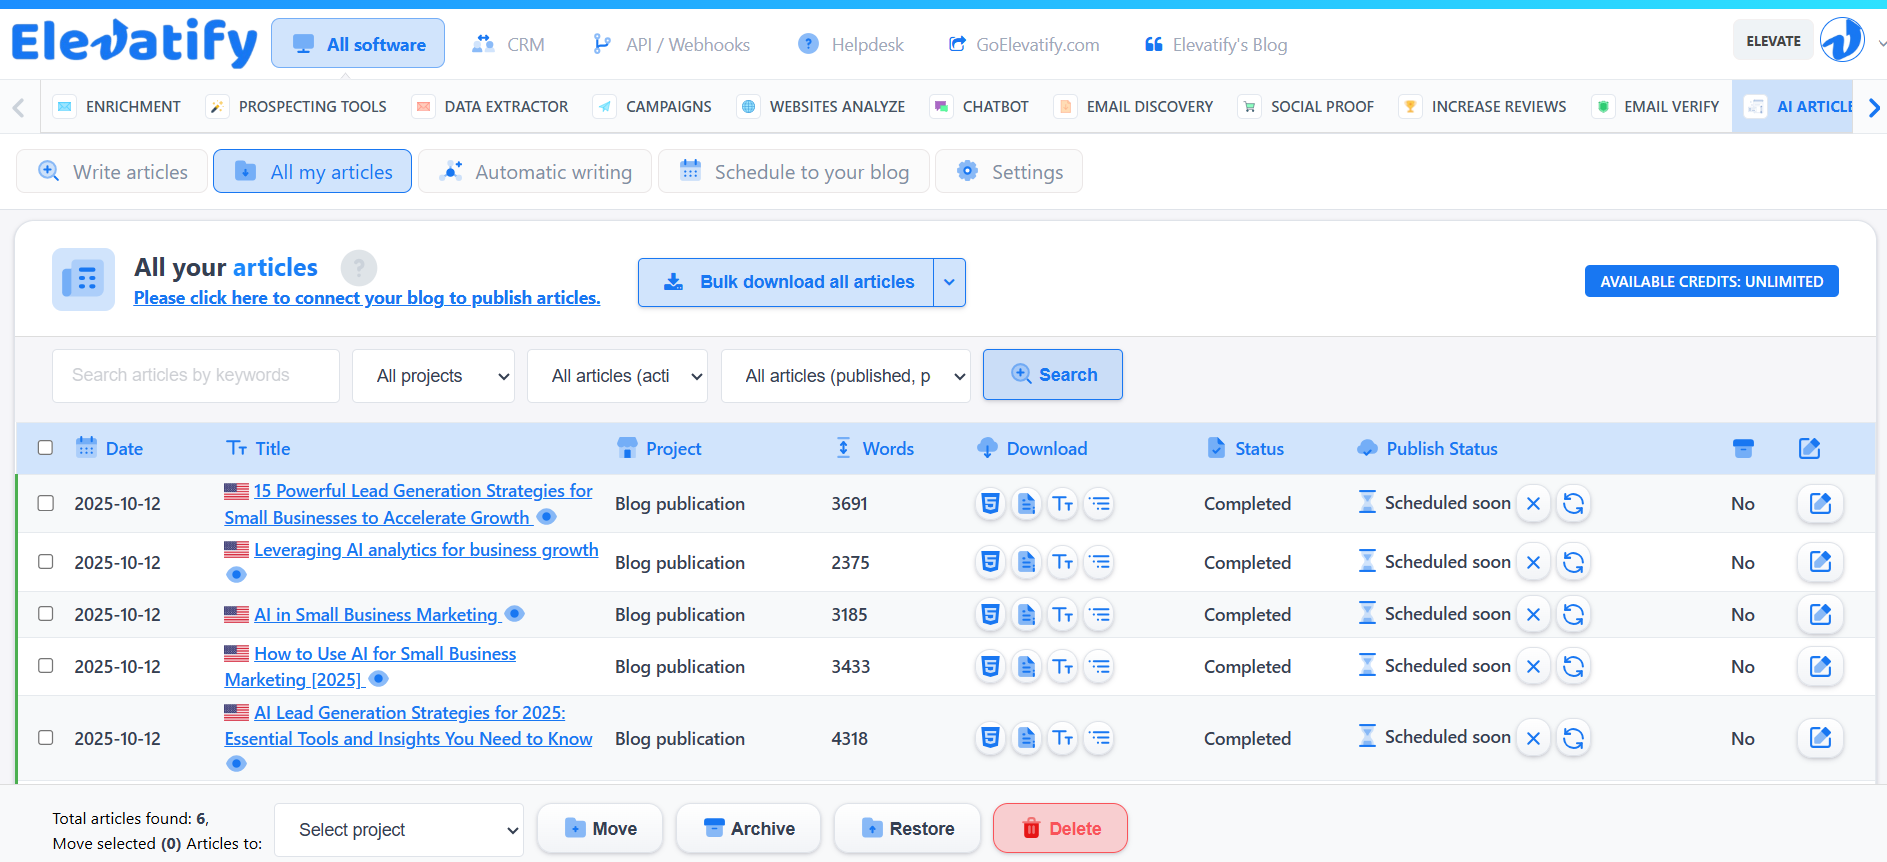
Task: Refresh publish status of 'How to Use AI' article
Action: coord(1573,666)
